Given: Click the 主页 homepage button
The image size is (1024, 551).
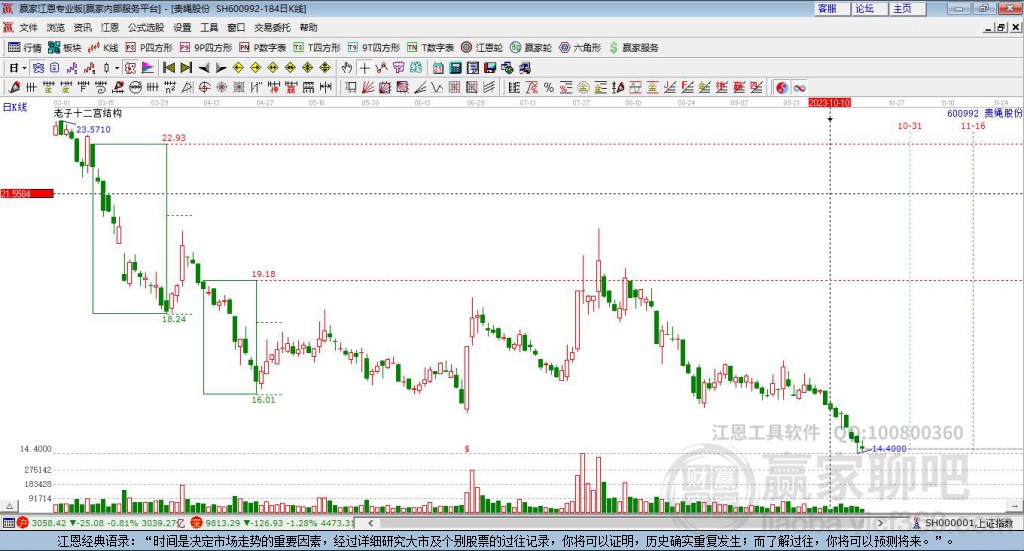Looking at the screenshot, I should point(907,8).
